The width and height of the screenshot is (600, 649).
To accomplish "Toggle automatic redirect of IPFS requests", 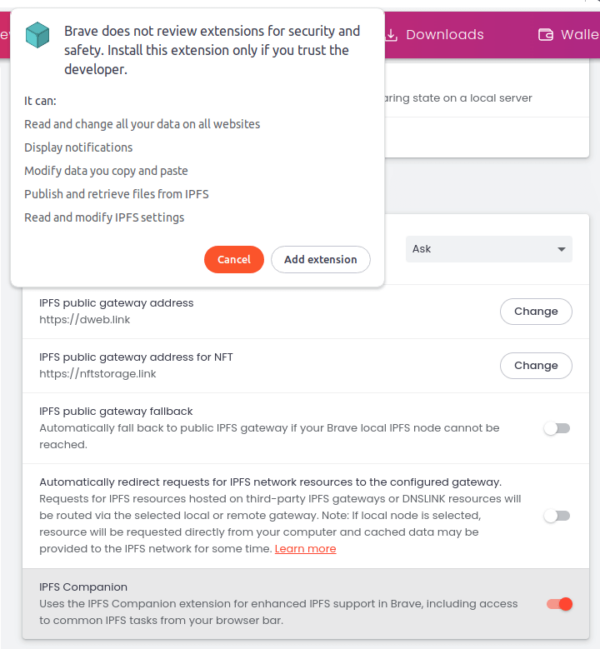I will pos(556,516).
